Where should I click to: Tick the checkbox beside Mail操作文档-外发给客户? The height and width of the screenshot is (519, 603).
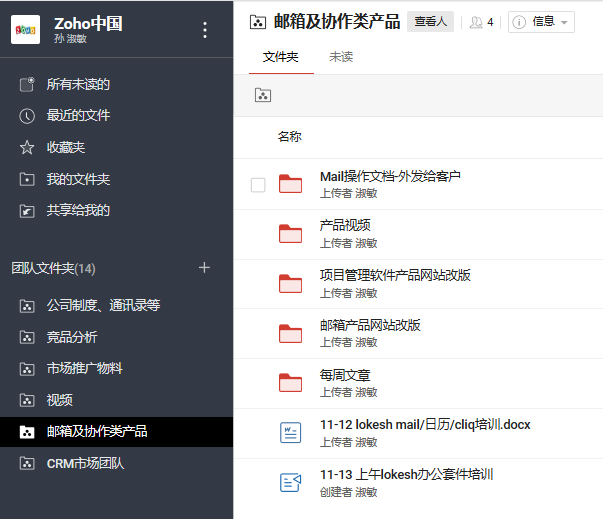258,185
